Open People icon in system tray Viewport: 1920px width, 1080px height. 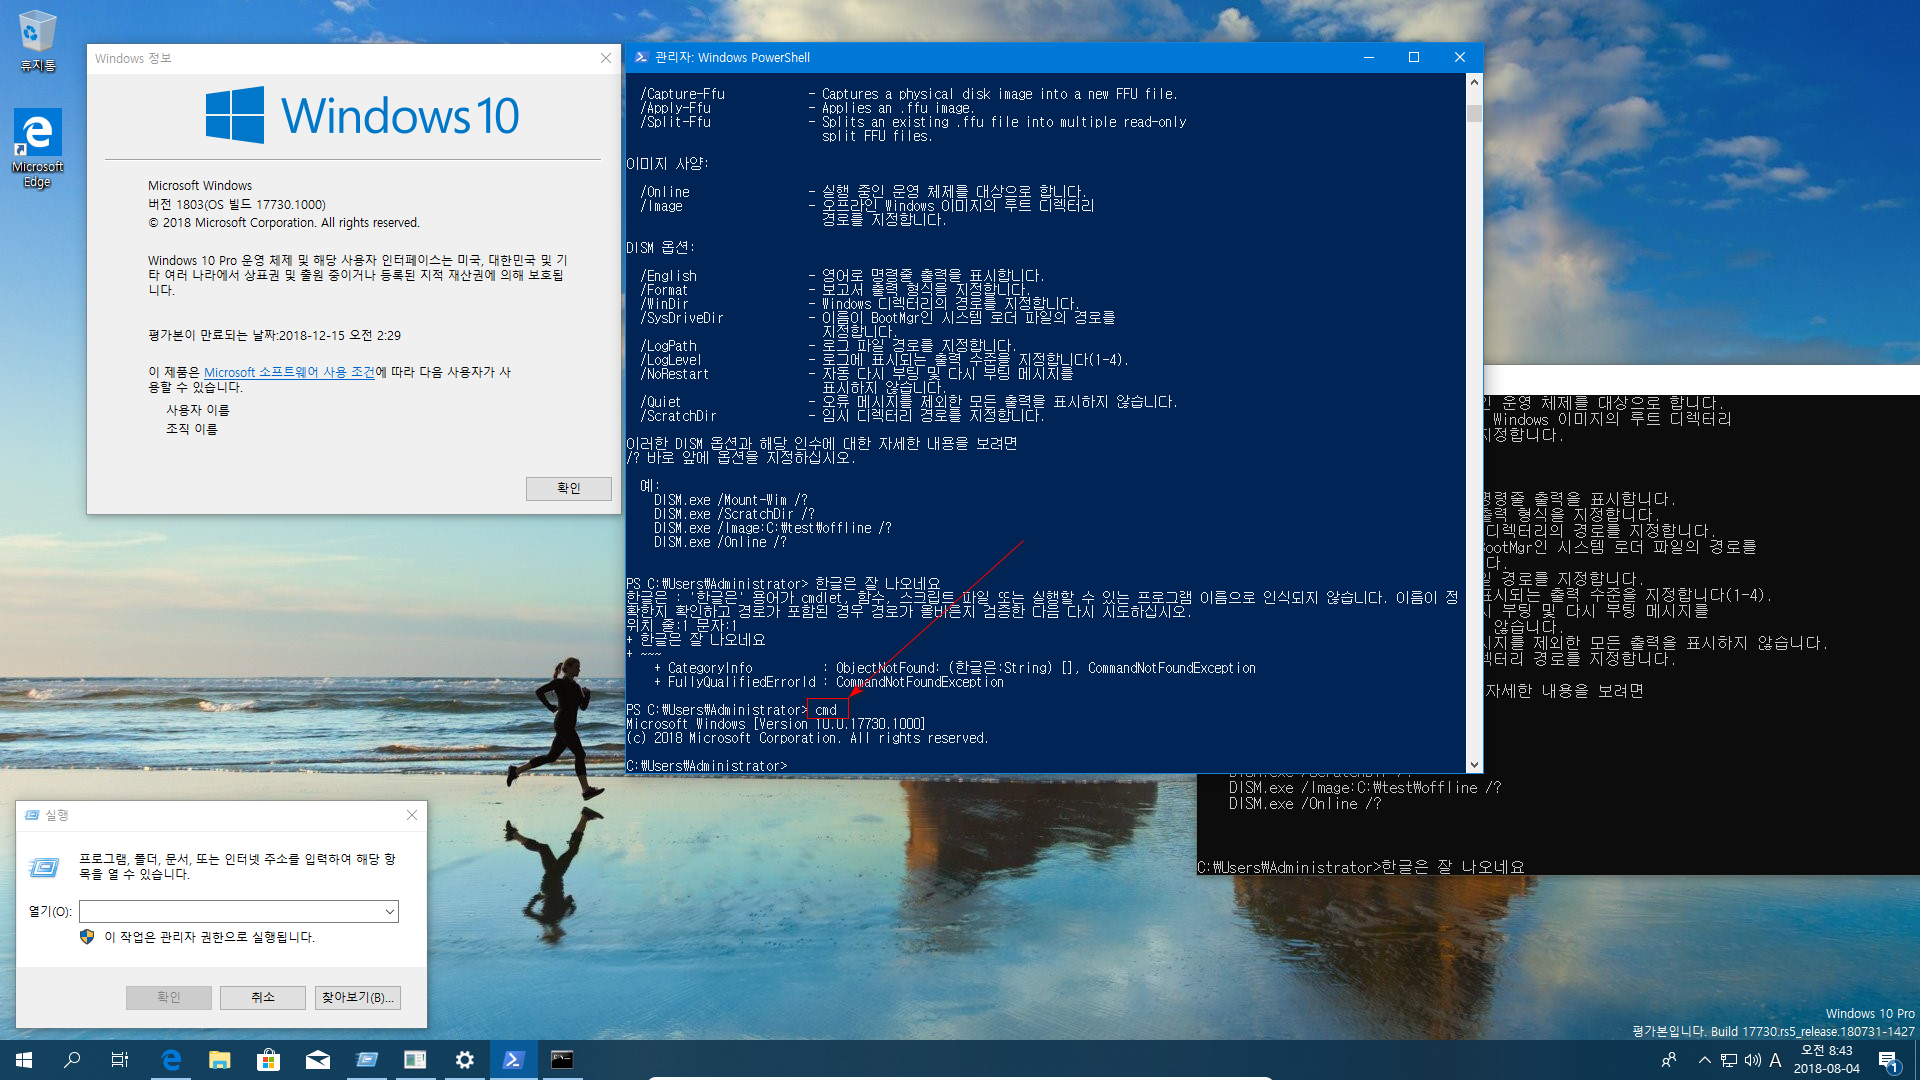tap(1669, 1060)
